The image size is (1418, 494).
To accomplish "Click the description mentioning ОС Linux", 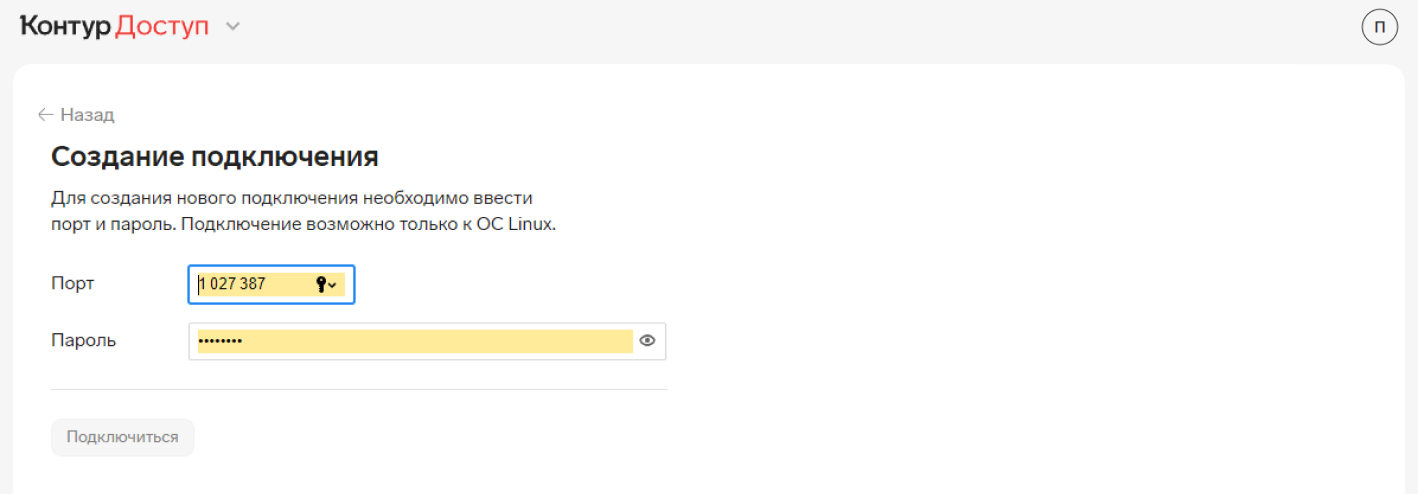I will (x=303, y=223).
